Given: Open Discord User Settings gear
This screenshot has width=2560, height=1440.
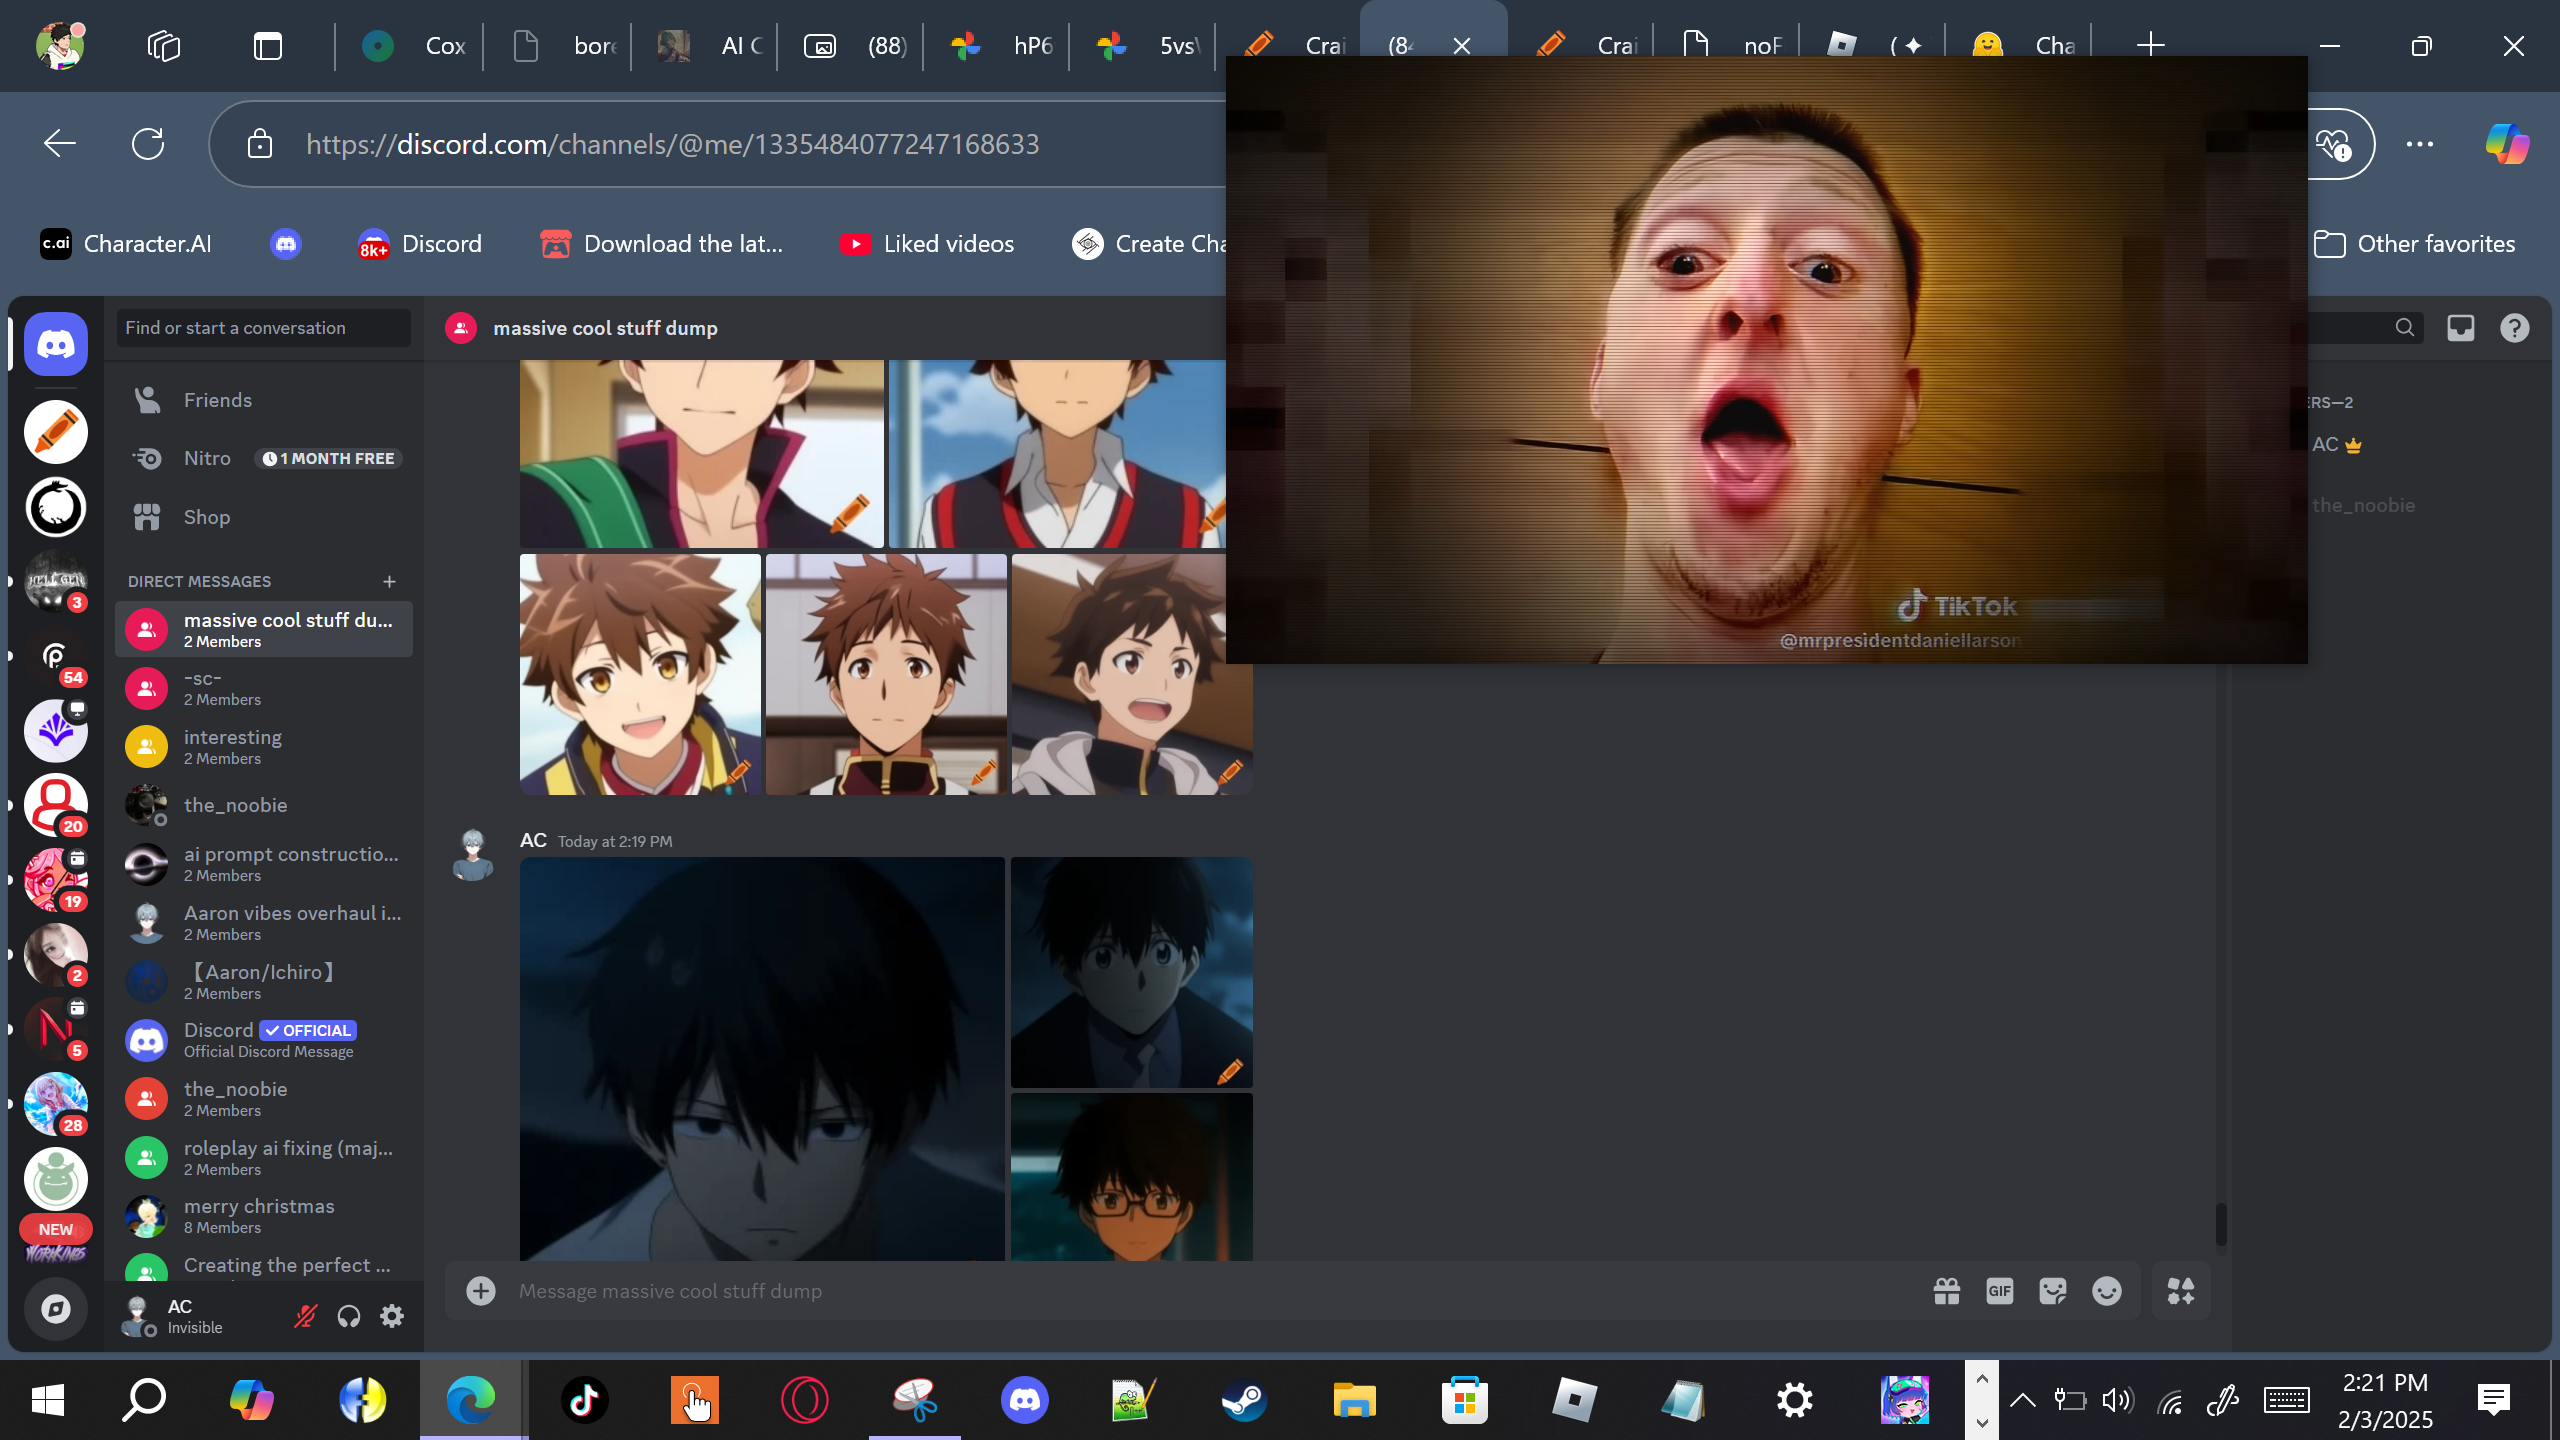Looking at the screenshot, I should pos(392,1316).
